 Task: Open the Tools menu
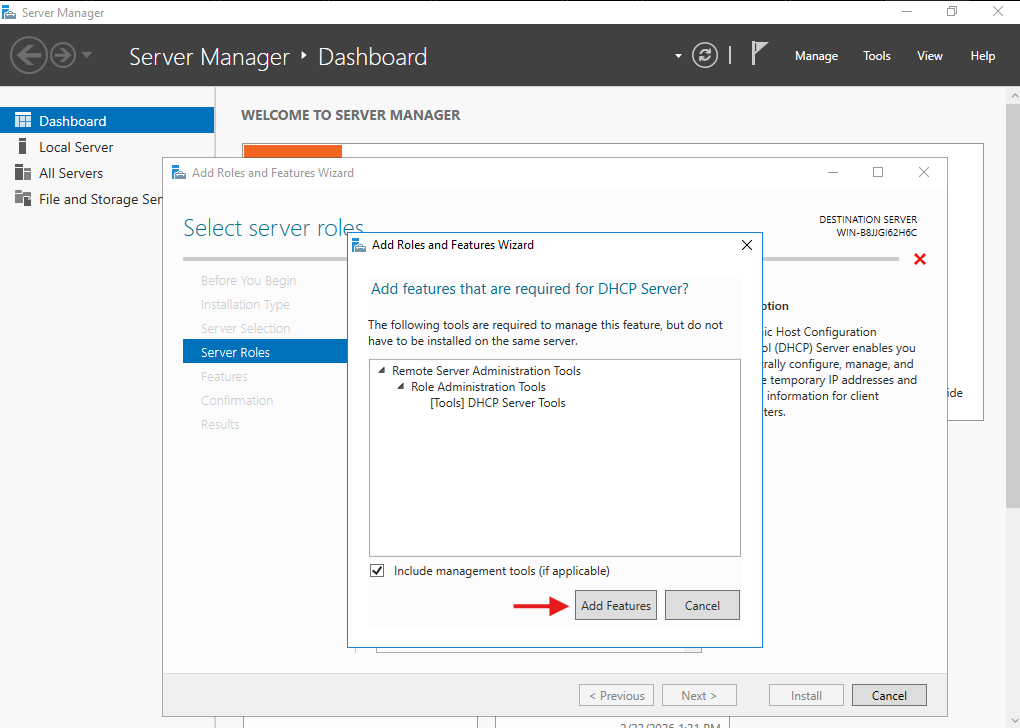876,56
